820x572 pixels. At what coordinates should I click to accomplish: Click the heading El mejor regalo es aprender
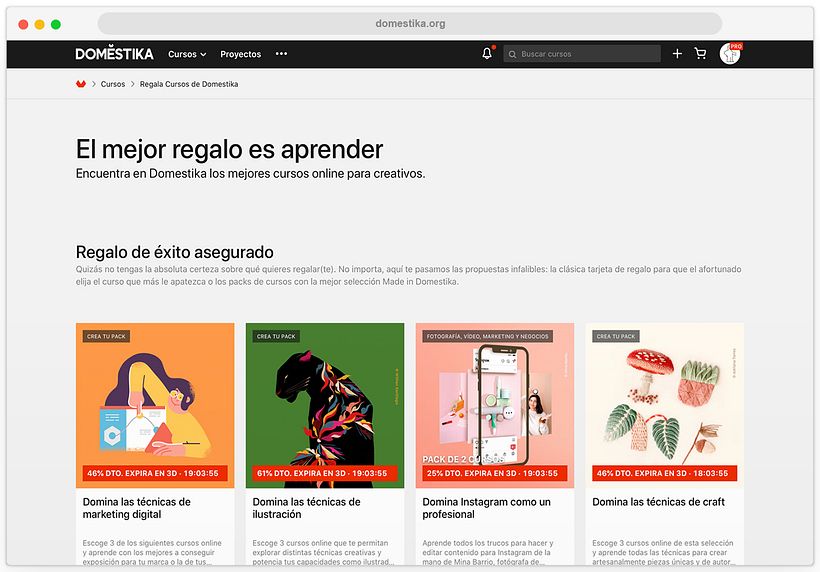[x=230, y=150]
